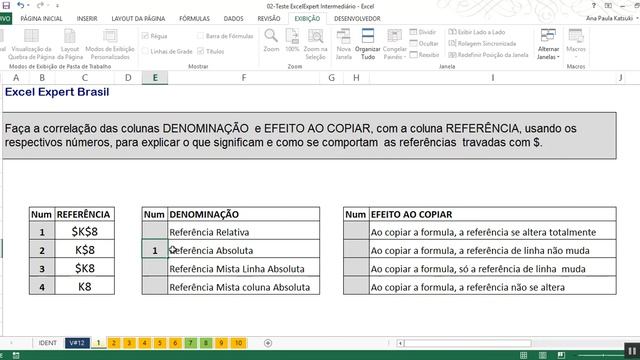Click Rolagem Sincronizada
The height and width of the screenshot is (360, 640).
click(x=482, y=43)
